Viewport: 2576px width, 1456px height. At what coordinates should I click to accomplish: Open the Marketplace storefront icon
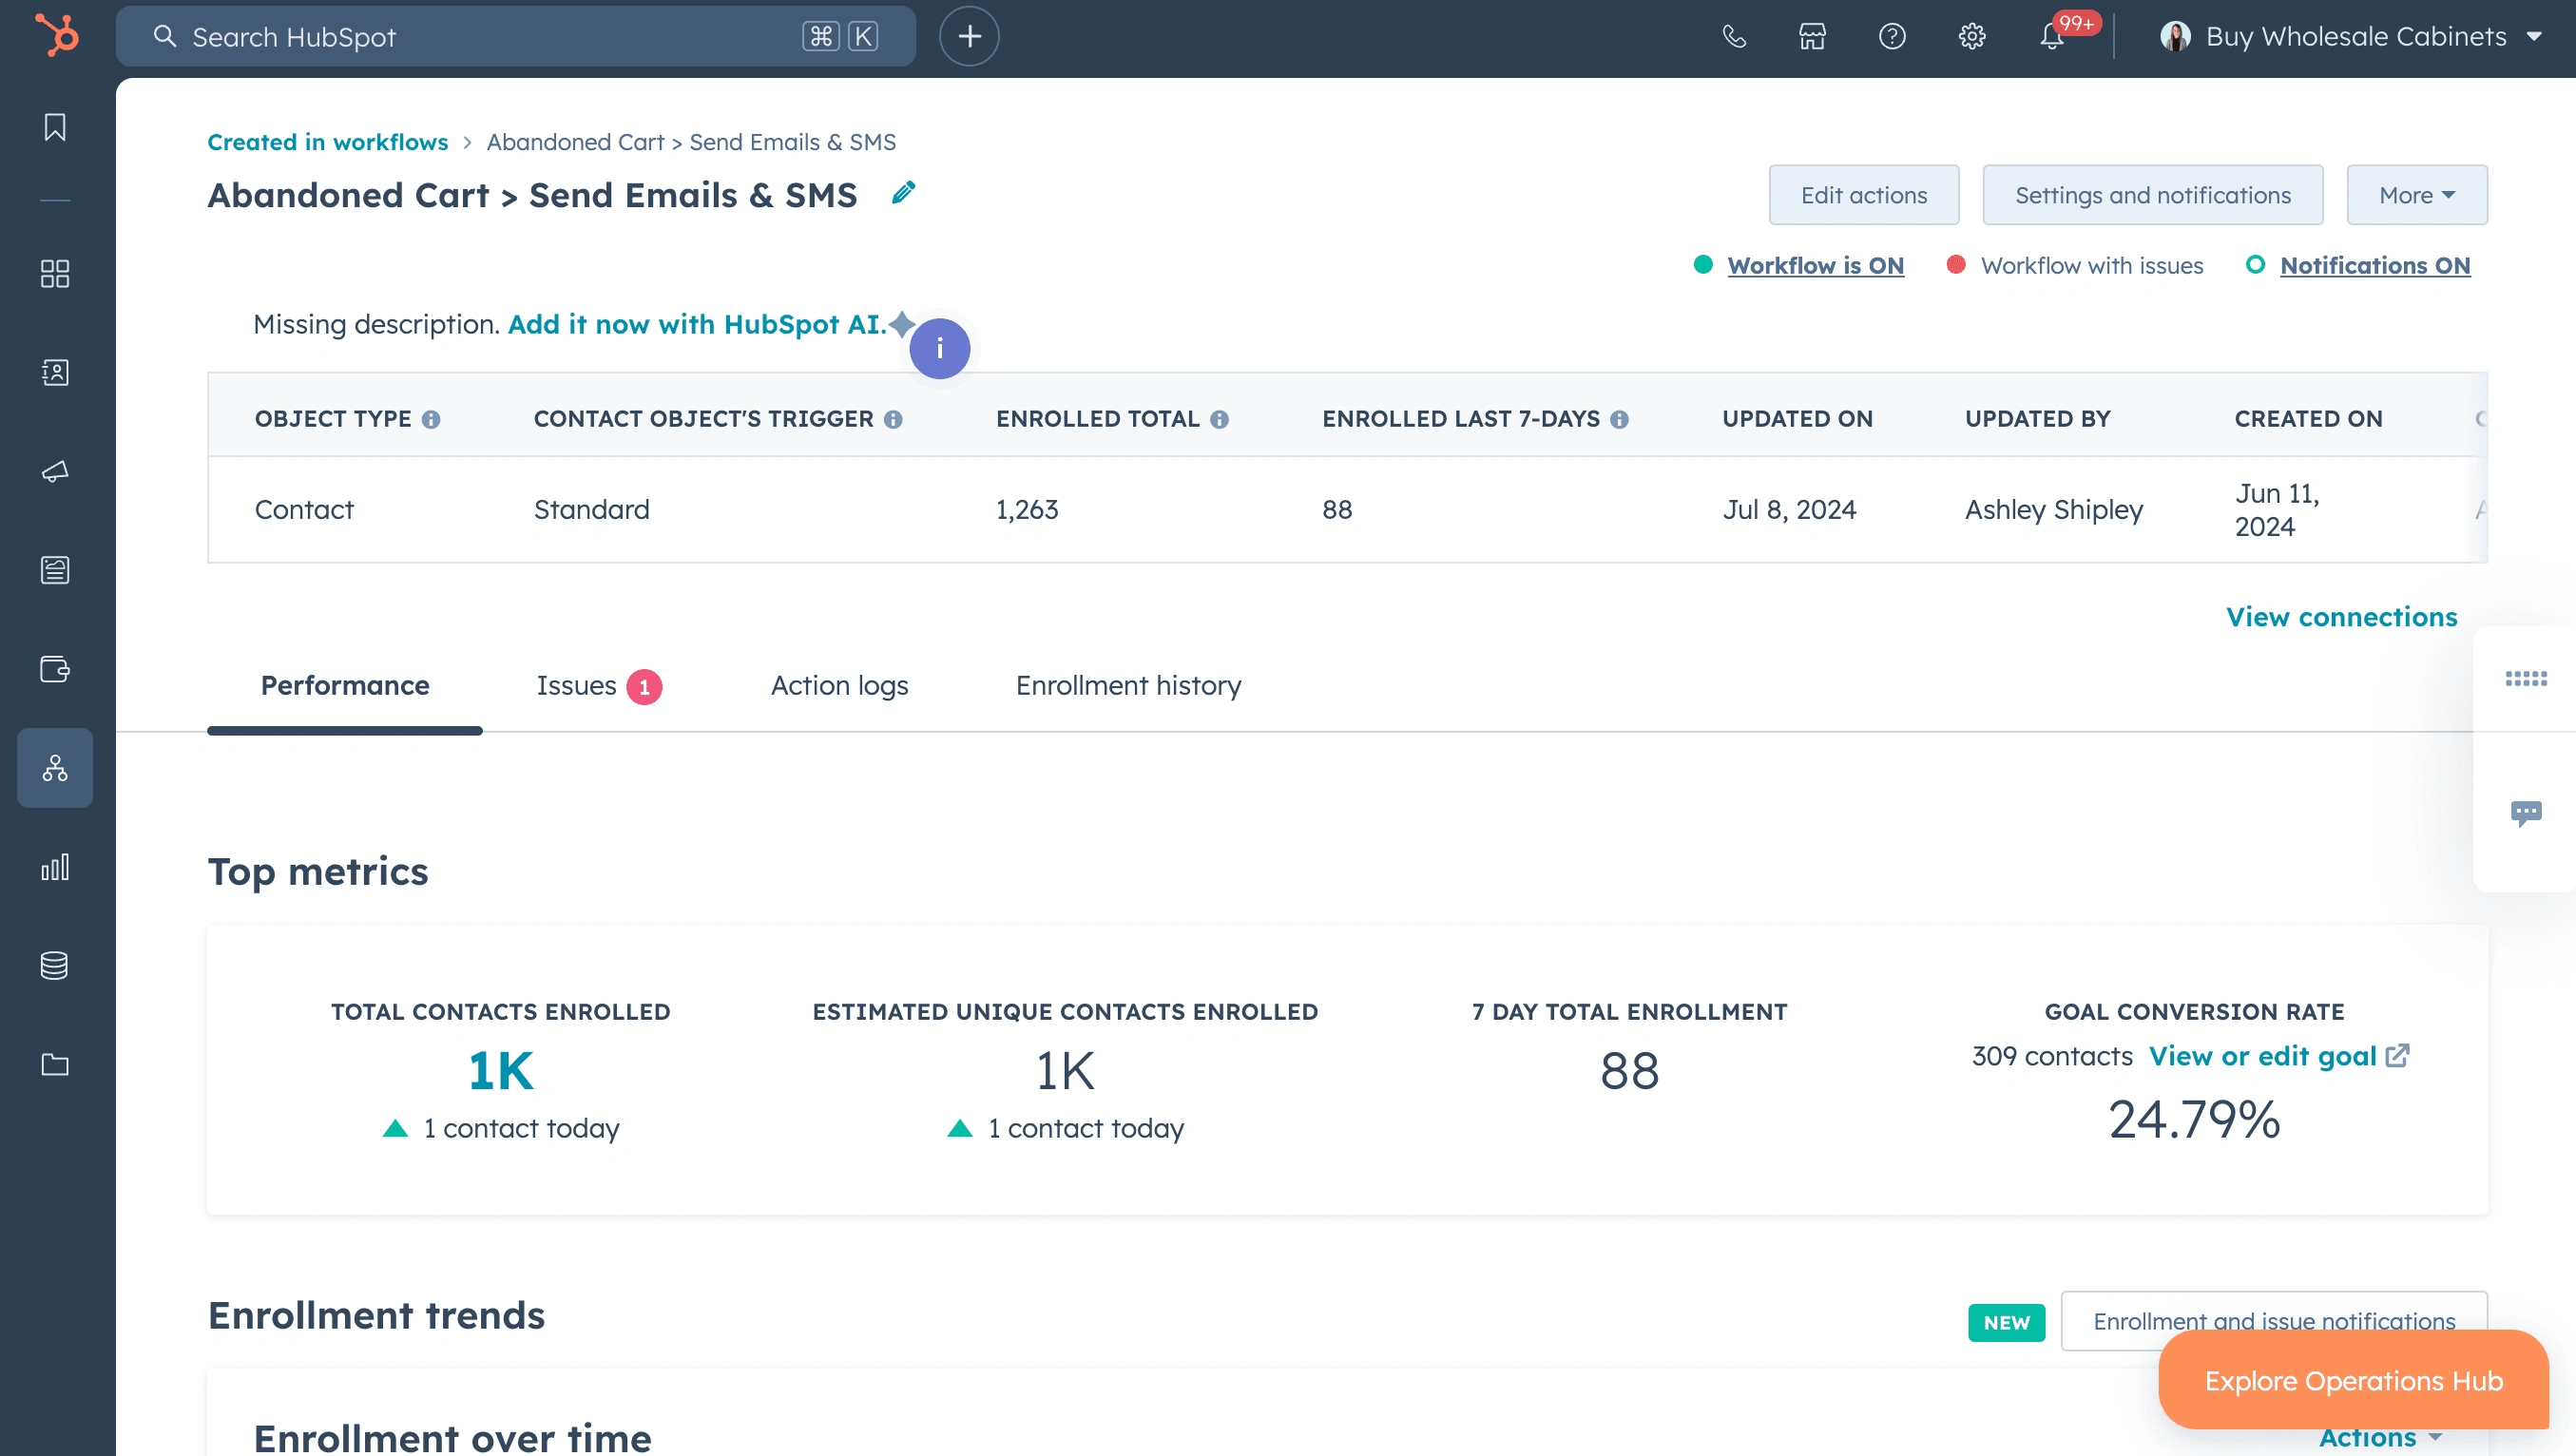[1812, 36]
